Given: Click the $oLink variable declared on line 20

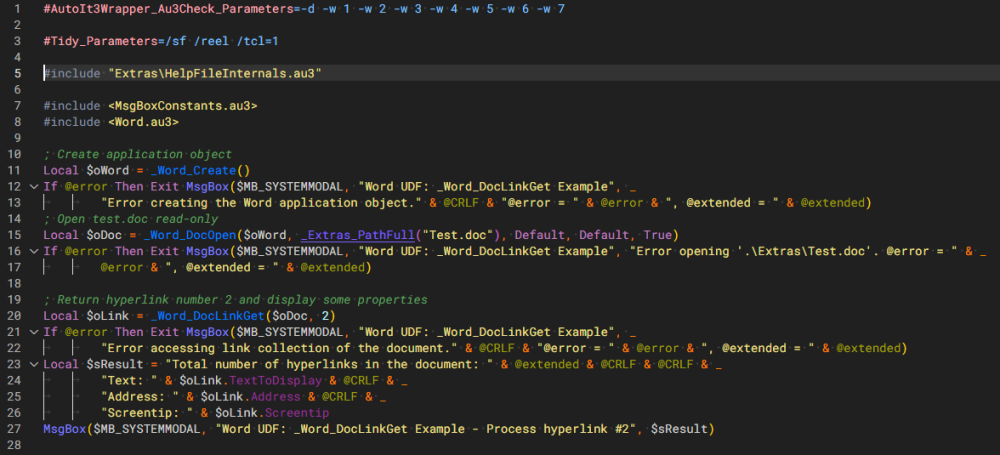Looking at the screenshot, I should 108,316.
